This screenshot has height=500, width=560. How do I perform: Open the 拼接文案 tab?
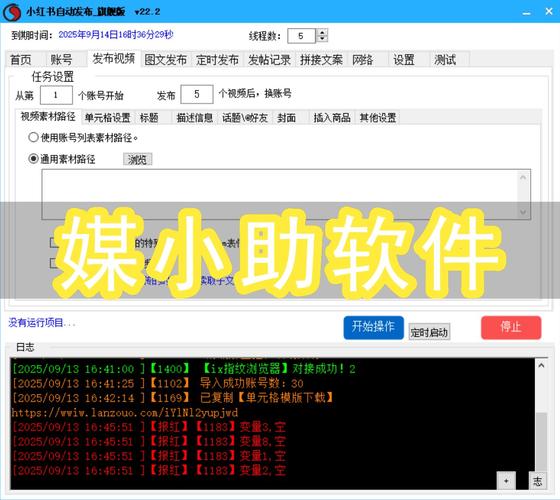(321, 60)
